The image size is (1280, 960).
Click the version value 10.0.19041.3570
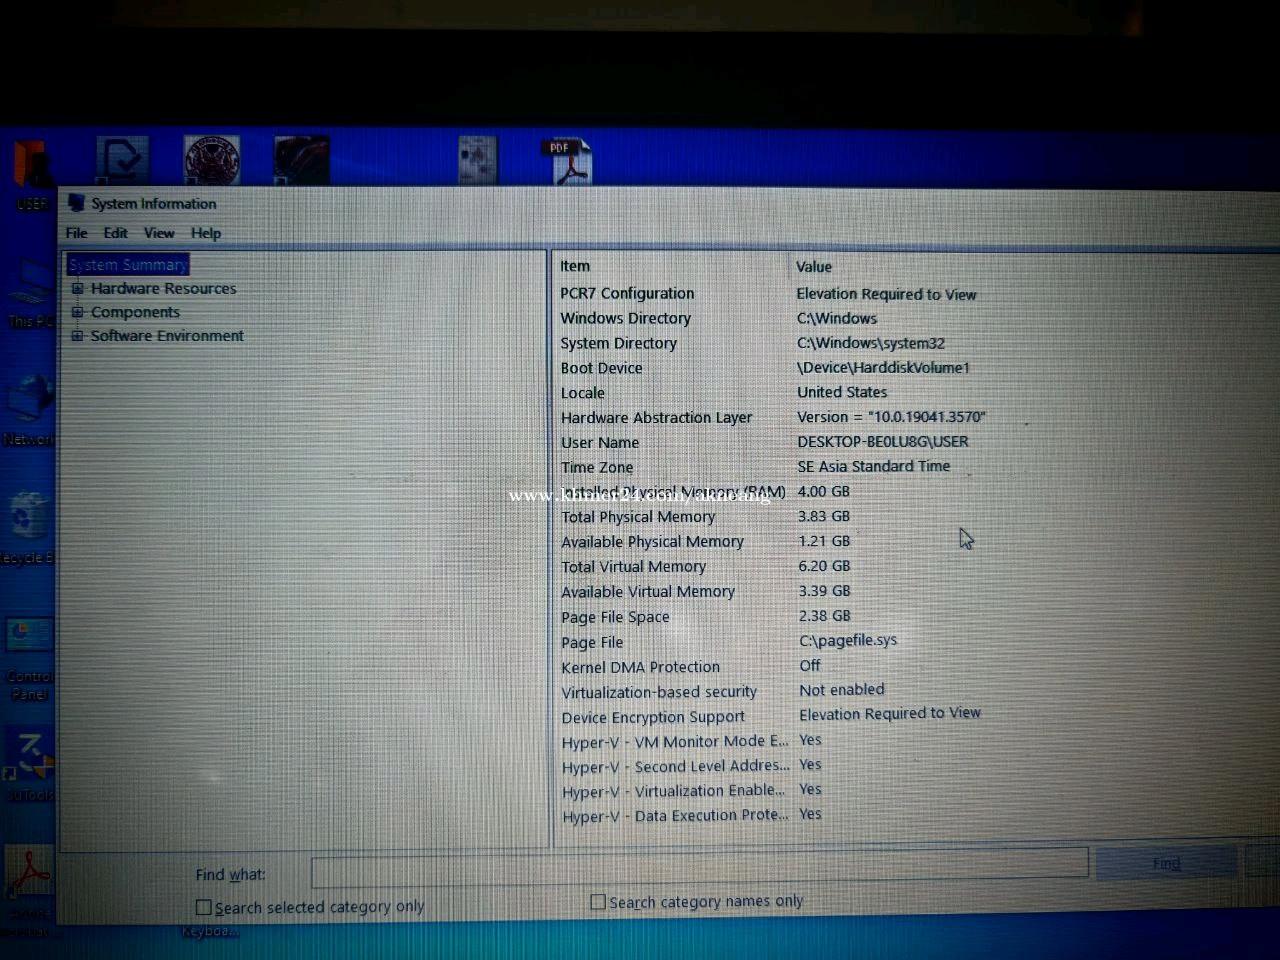click(891, 416)
